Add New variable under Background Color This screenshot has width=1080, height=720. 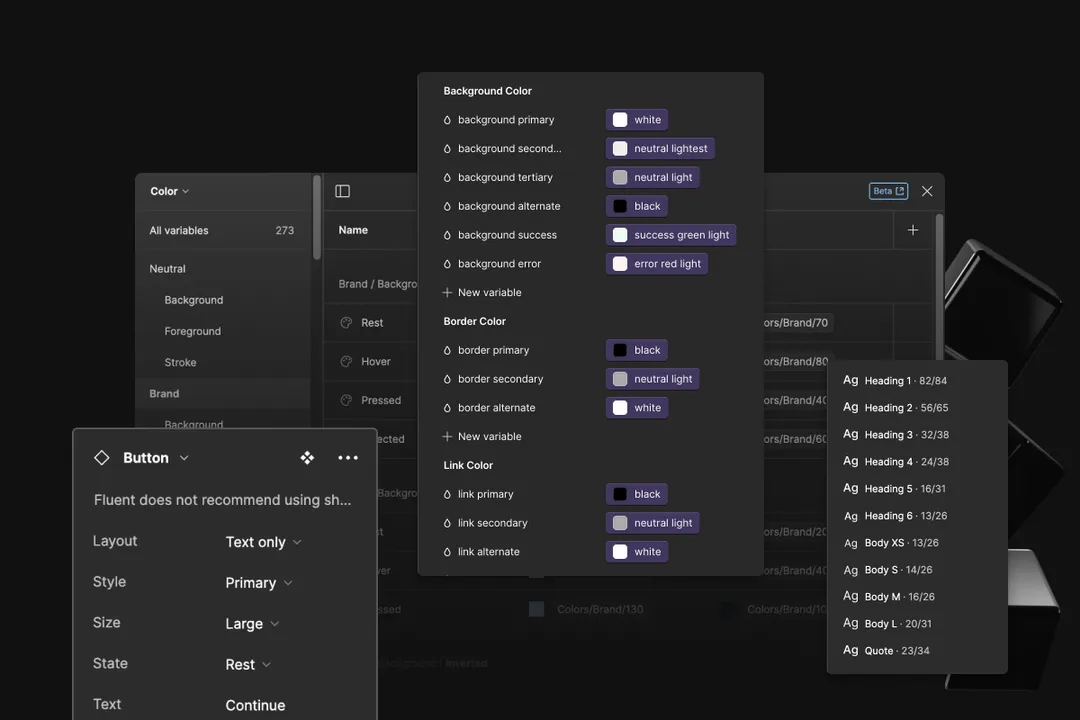pos(481,293)
